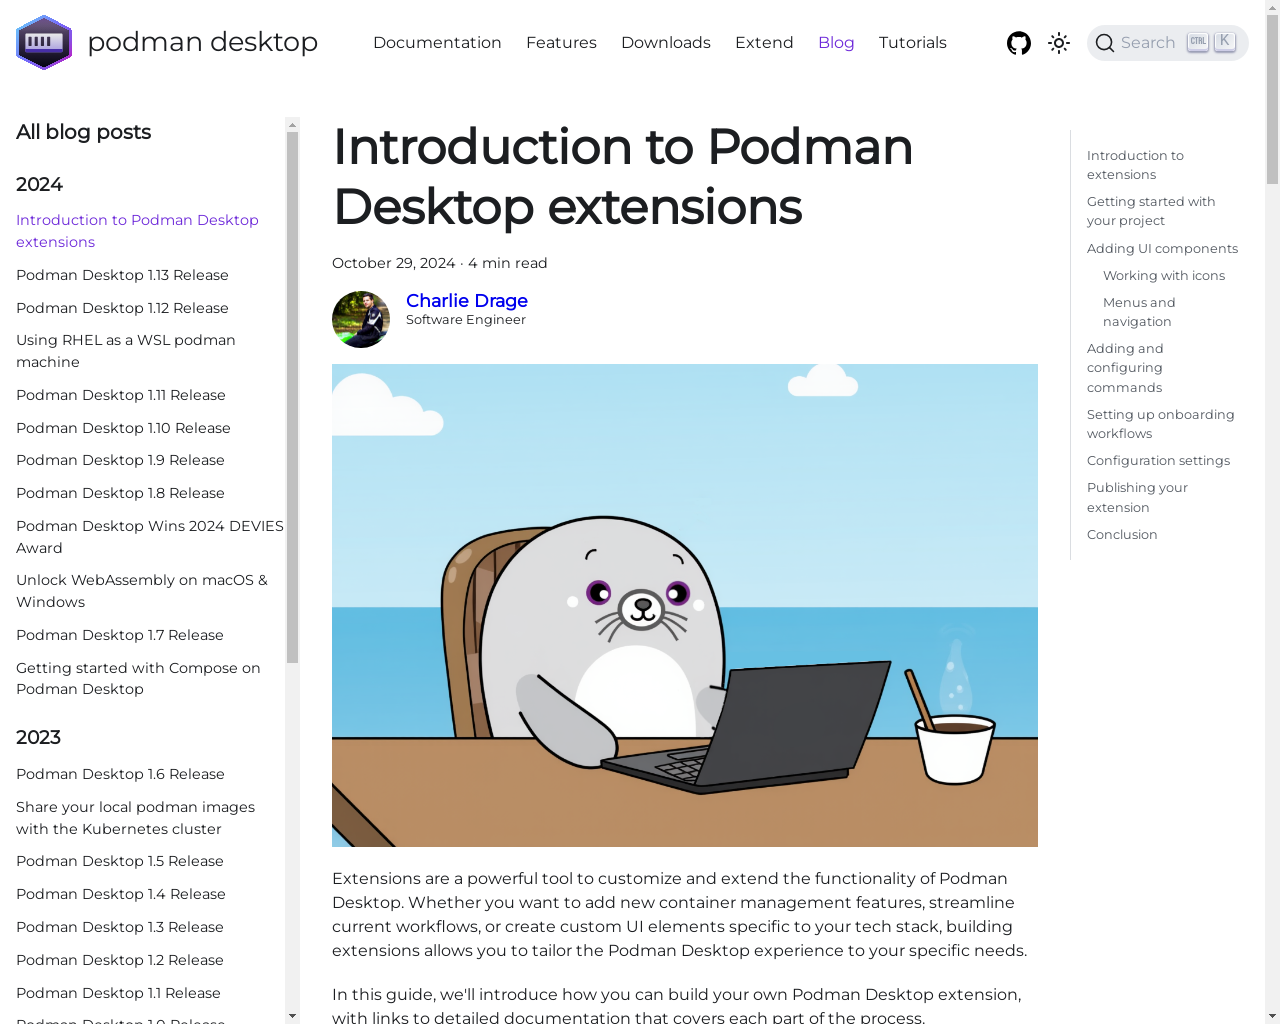Open 'Podman Desktop 1.5 Release' post

(120, 861)
